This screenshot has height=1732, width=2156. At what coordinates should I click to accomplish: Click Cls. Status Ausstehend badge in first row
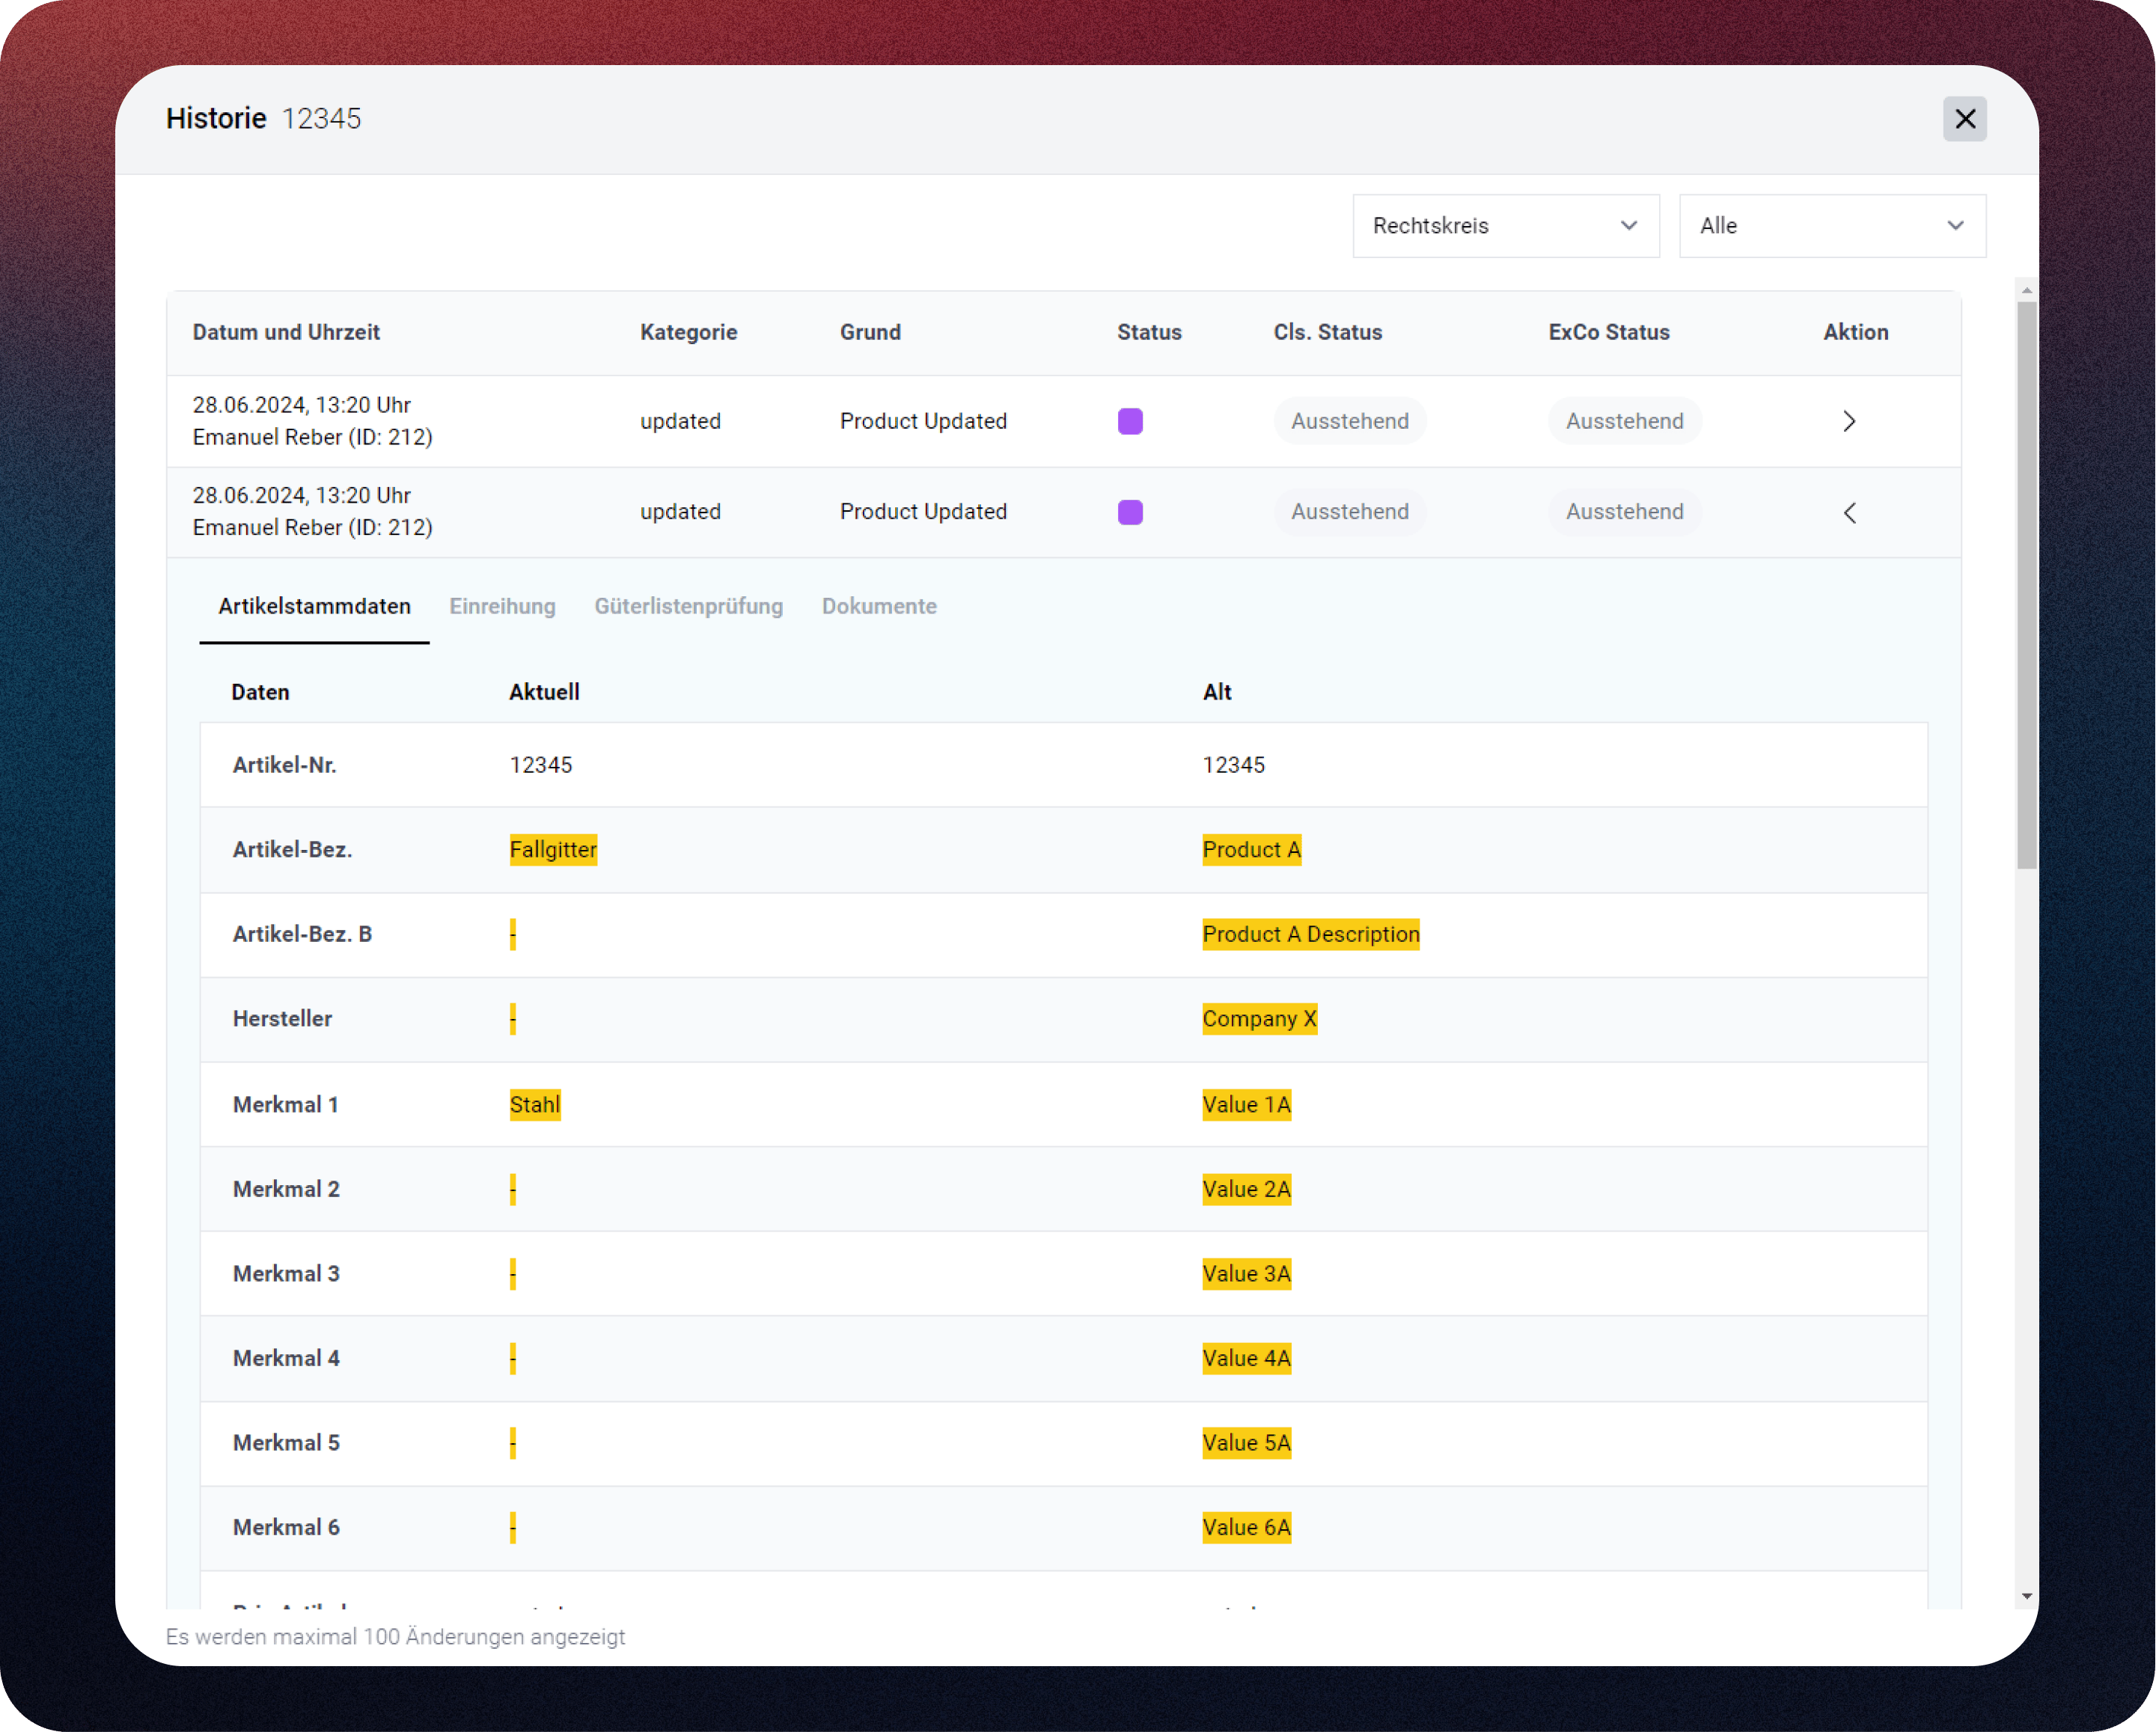[x=1349, y=421]
